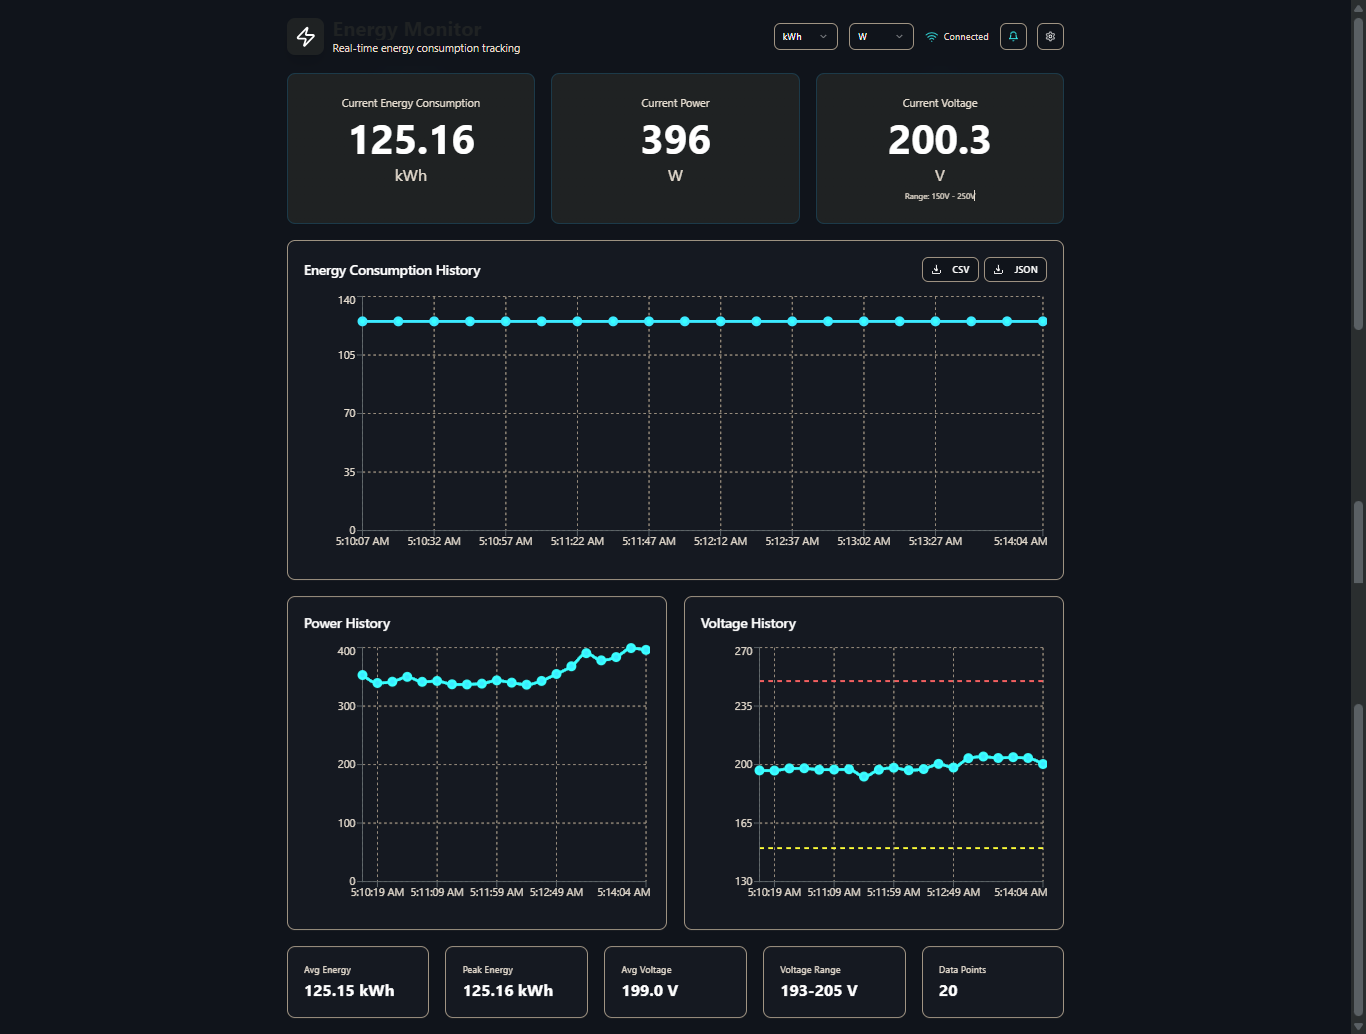Screen dimensions: 1366x1034
Task: Click the Wi-Fi connection status icon
Action: point(931,37)
